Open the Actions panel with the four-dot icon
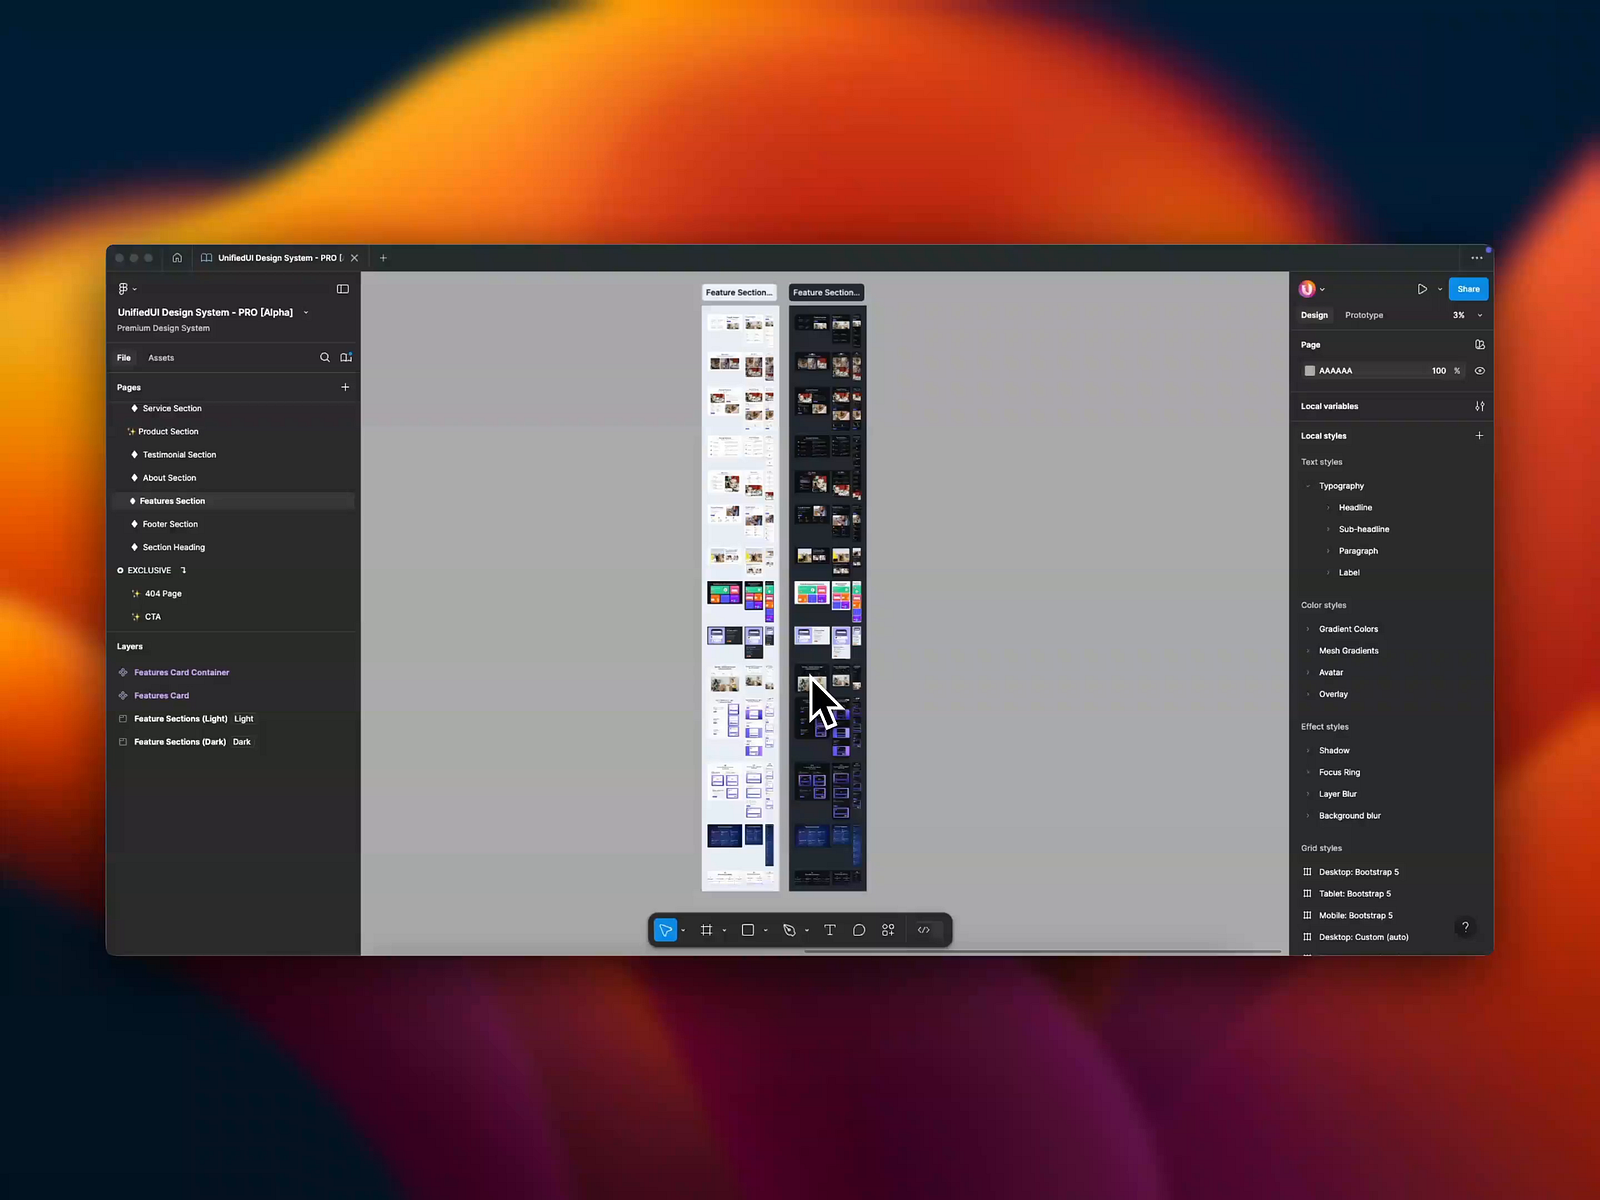The image size is (1600, 1200). (888, 930)
